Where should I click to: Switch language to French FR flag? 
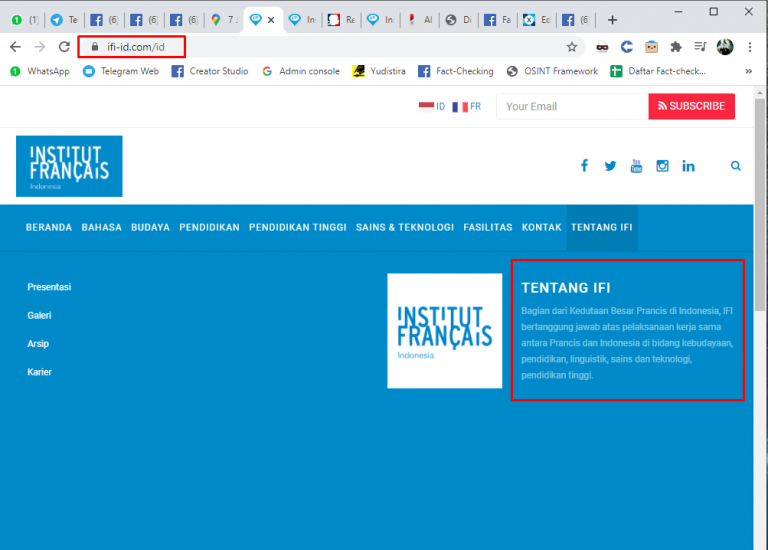click(x=466, y=106)
